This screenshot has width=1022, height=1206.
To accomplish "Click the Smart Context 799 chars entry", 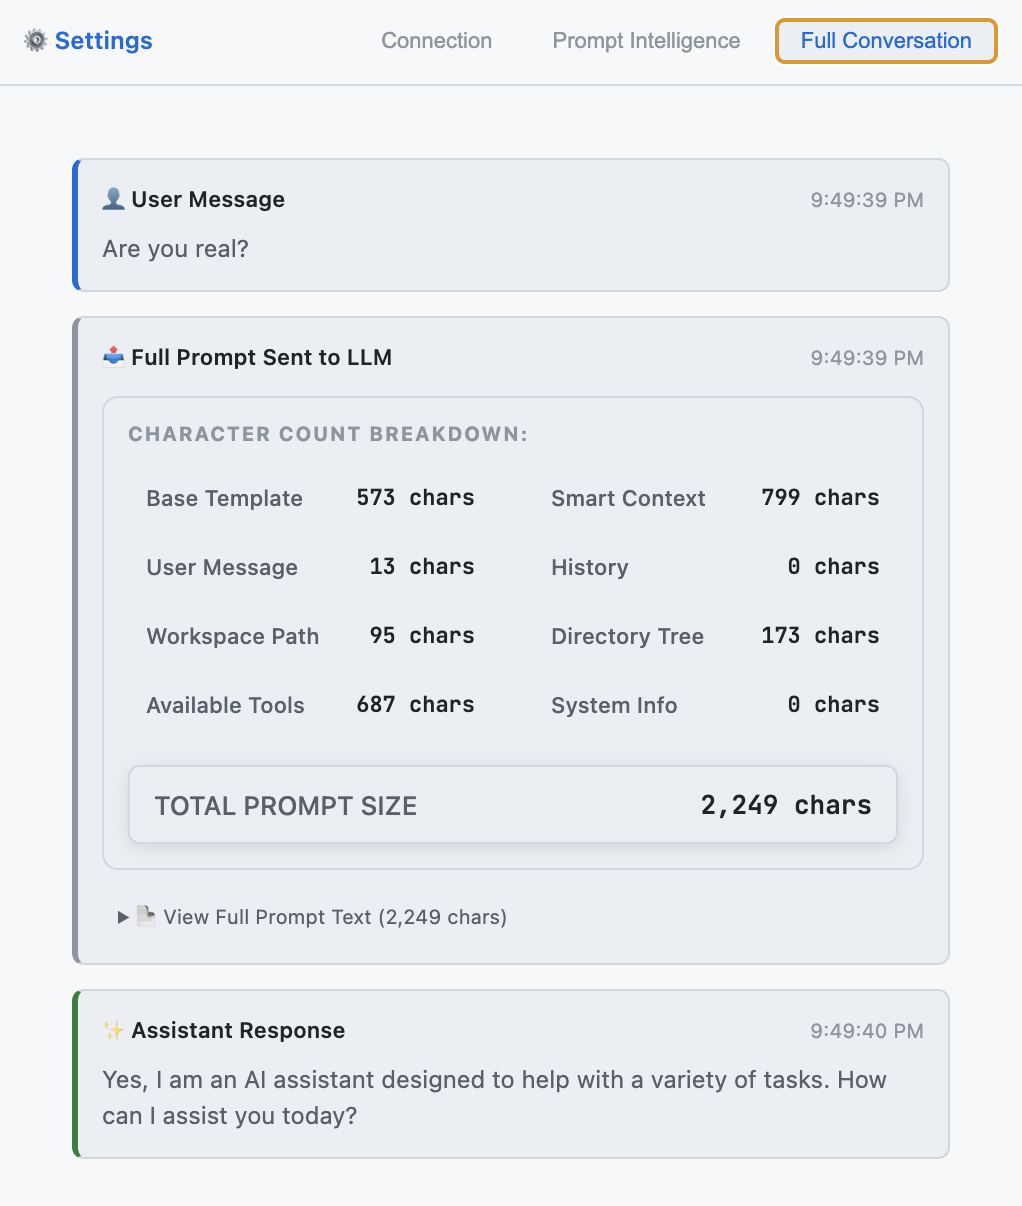I will (715, 498).
